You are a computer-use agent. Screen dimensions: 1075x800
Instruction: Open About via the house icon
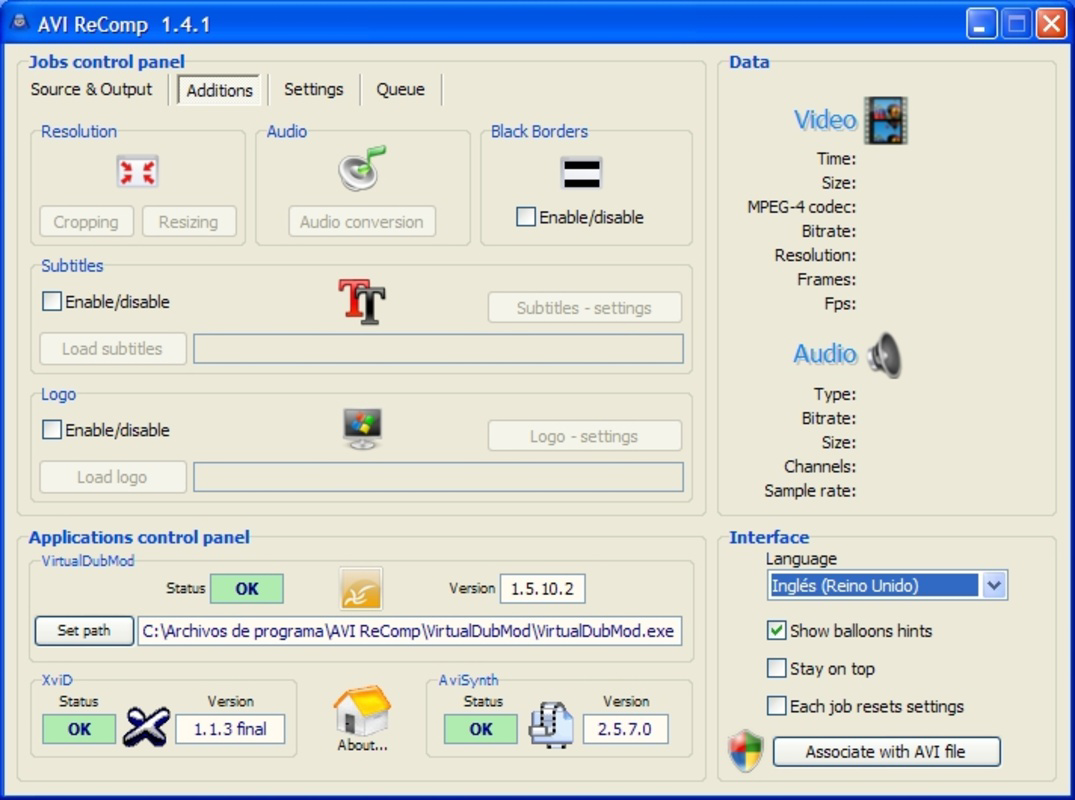coord(362,710)
